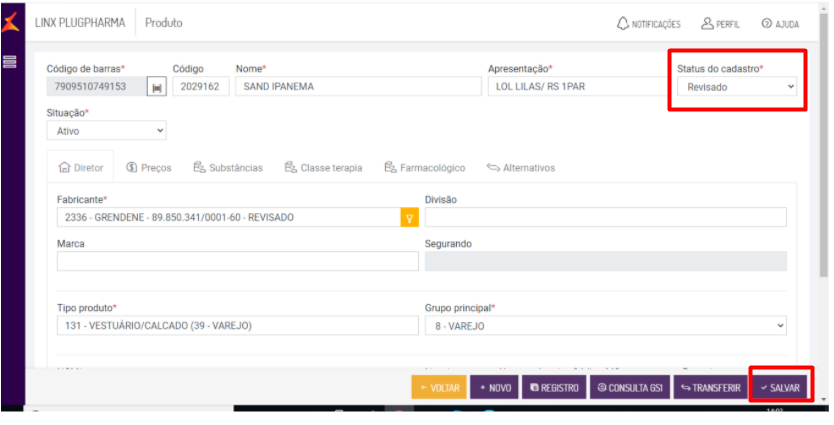The height and width of the screenshot is (425, 834).
Task: Open Ajuda help icon
Action: pos(780,23)
